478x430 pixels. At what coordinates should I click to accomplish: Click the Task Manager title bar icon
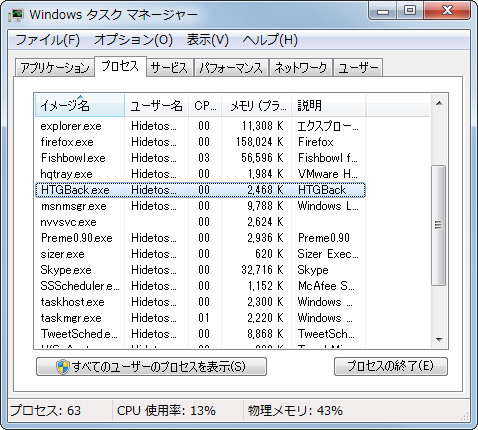(16, 15)
